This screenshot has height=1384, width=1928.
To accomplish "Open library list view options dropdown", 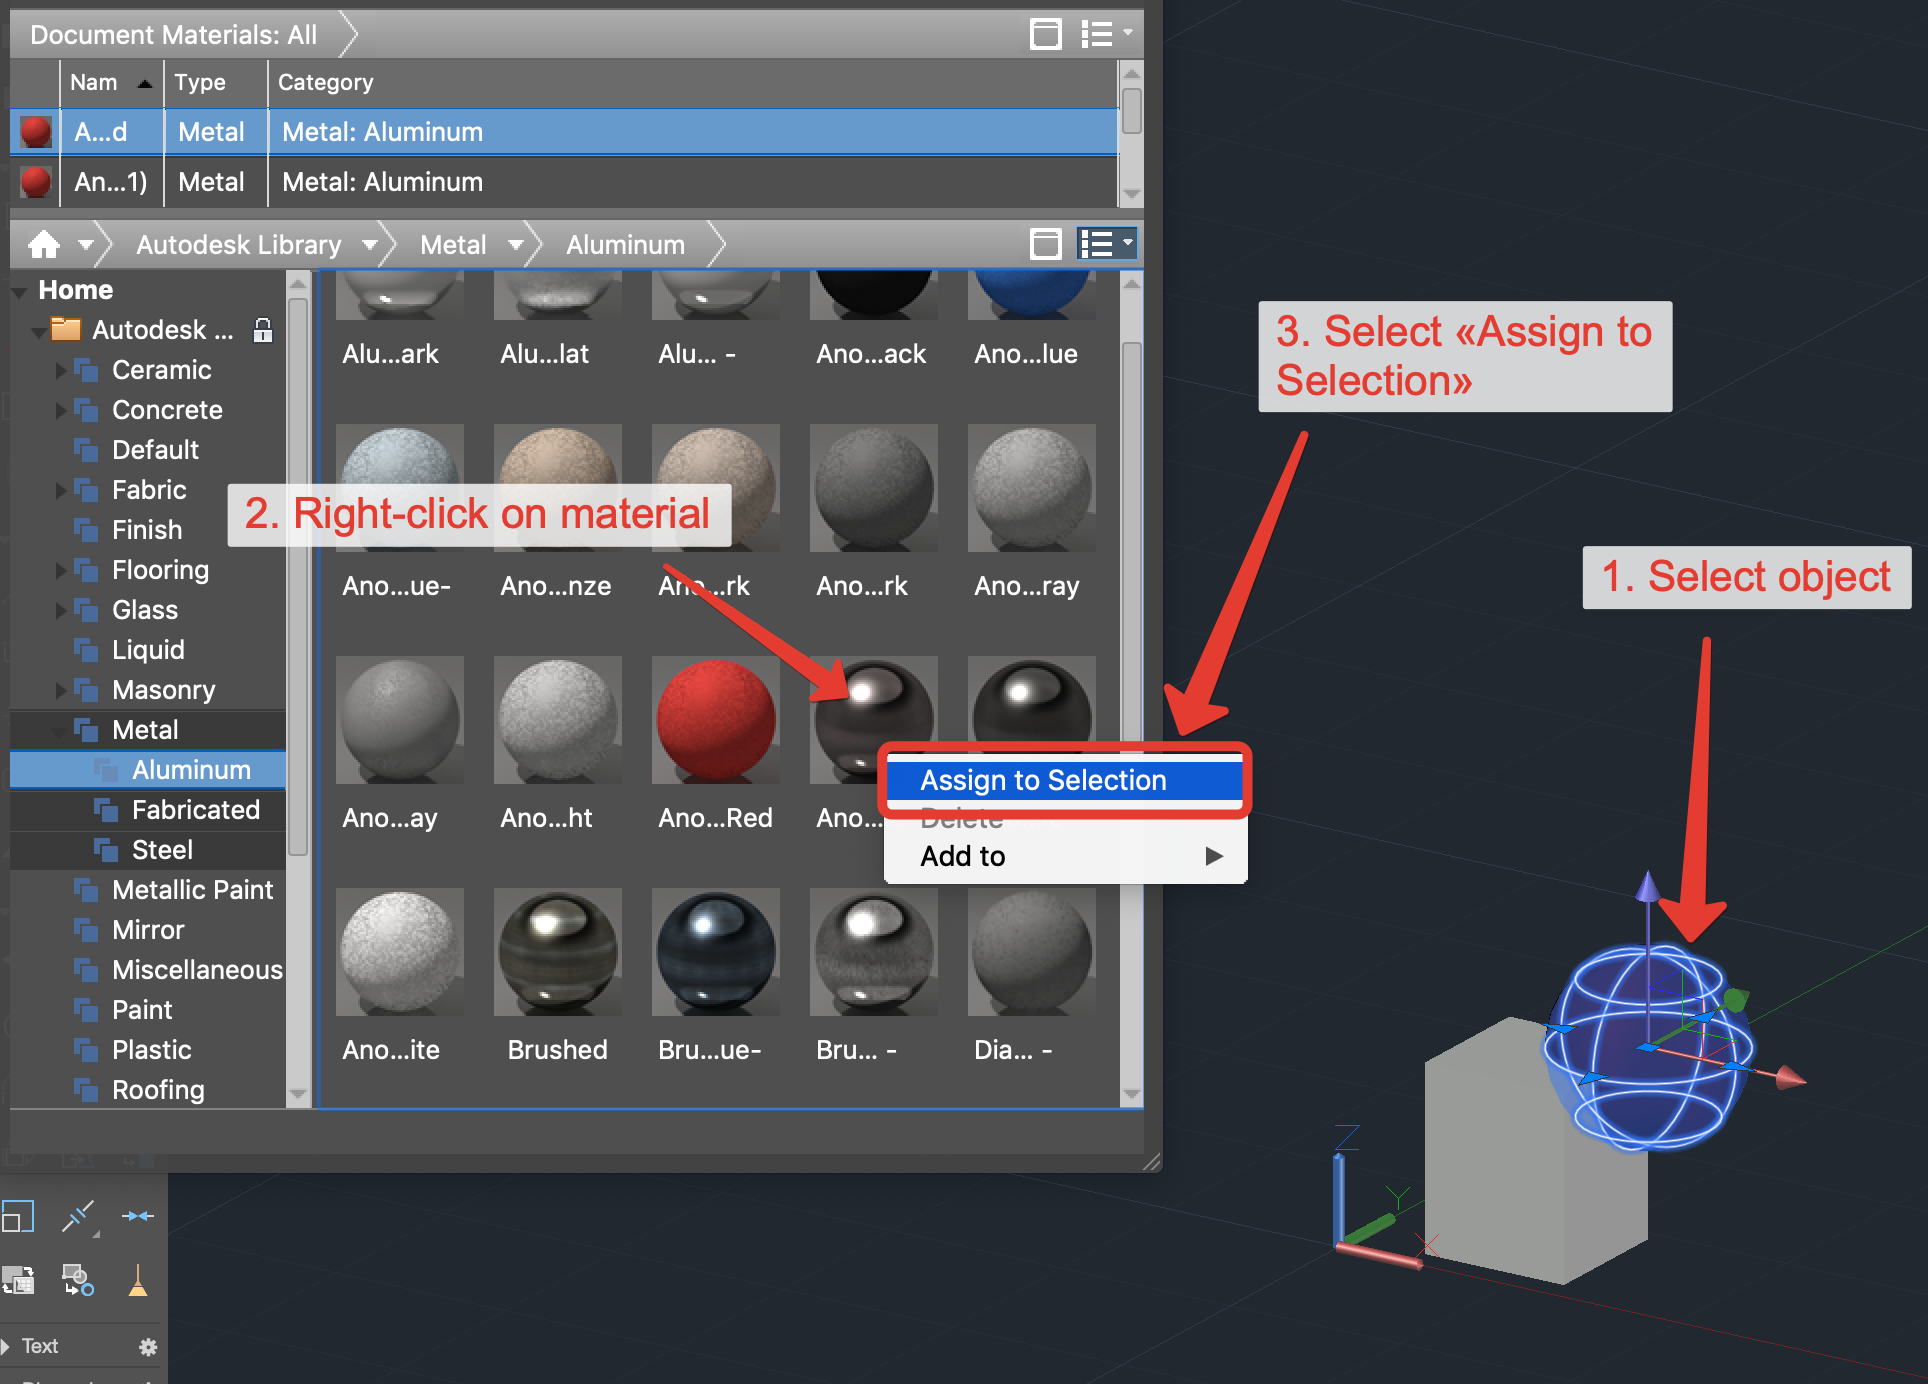I will 1106,244.
